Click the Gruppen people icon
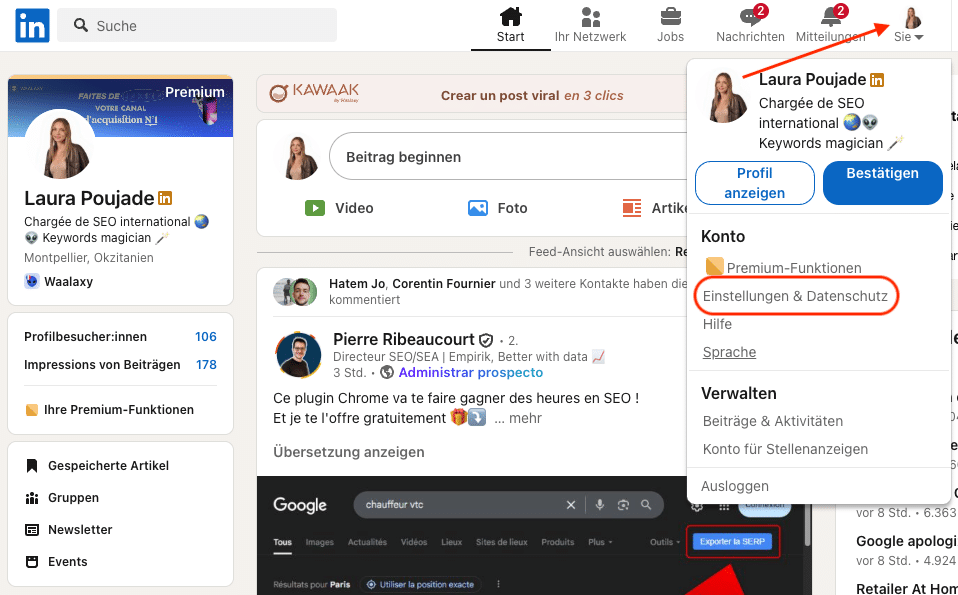This screenshot has width=958, height=595. click(32, 498)
